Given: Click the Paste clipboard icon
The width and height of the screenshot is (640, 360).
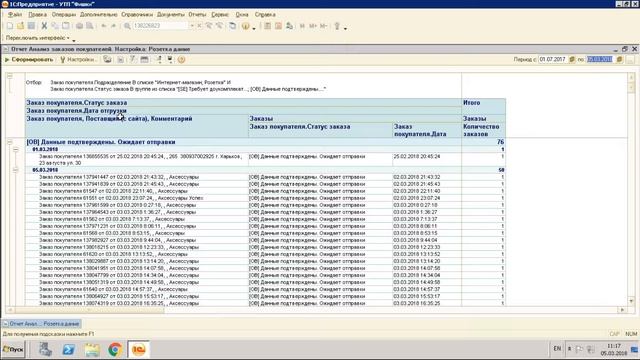Looking at the screenshot, I should tap(66, 26).
